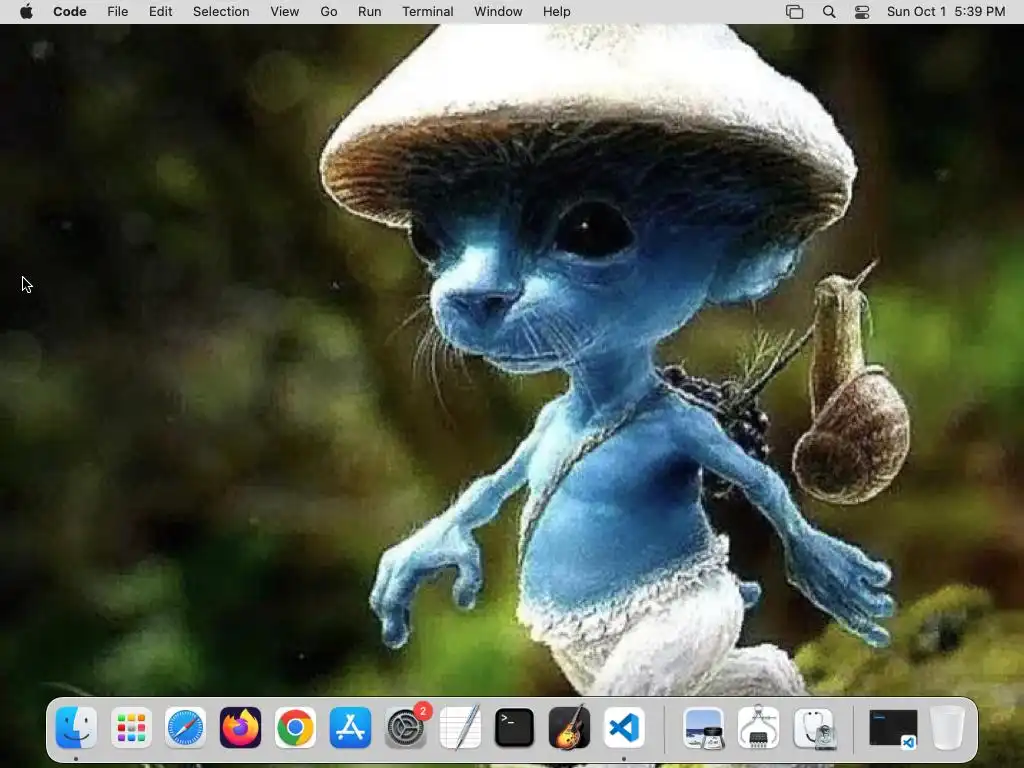This screenshot has width=1024, height=768.
Task: Open System Settings with badge in Dock
Action: point(406,726)
